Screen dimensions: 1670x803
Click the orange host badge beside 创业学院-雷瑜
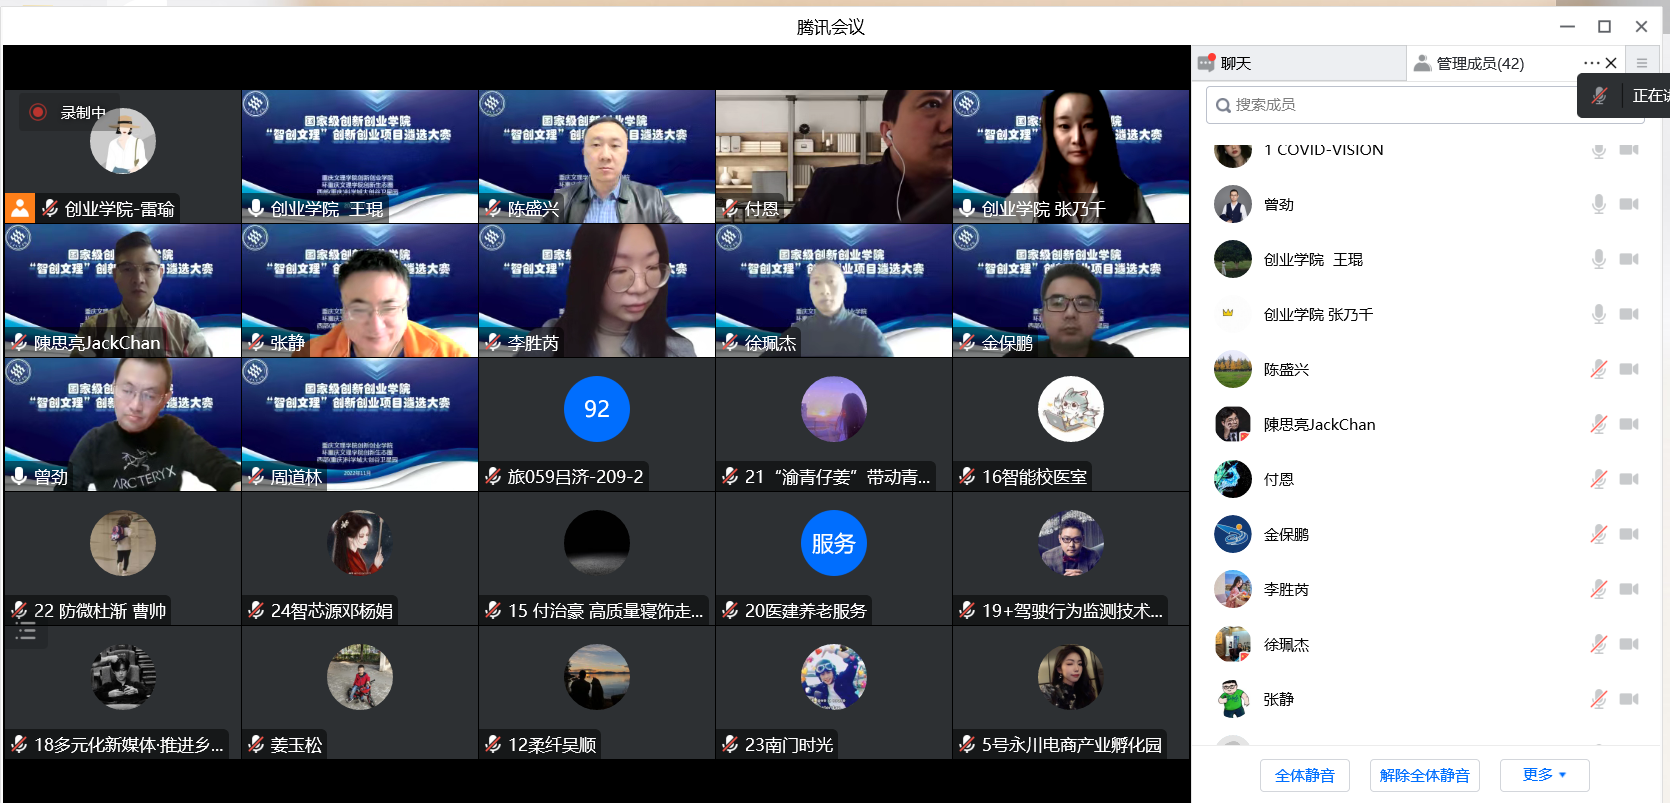point(20,208)
